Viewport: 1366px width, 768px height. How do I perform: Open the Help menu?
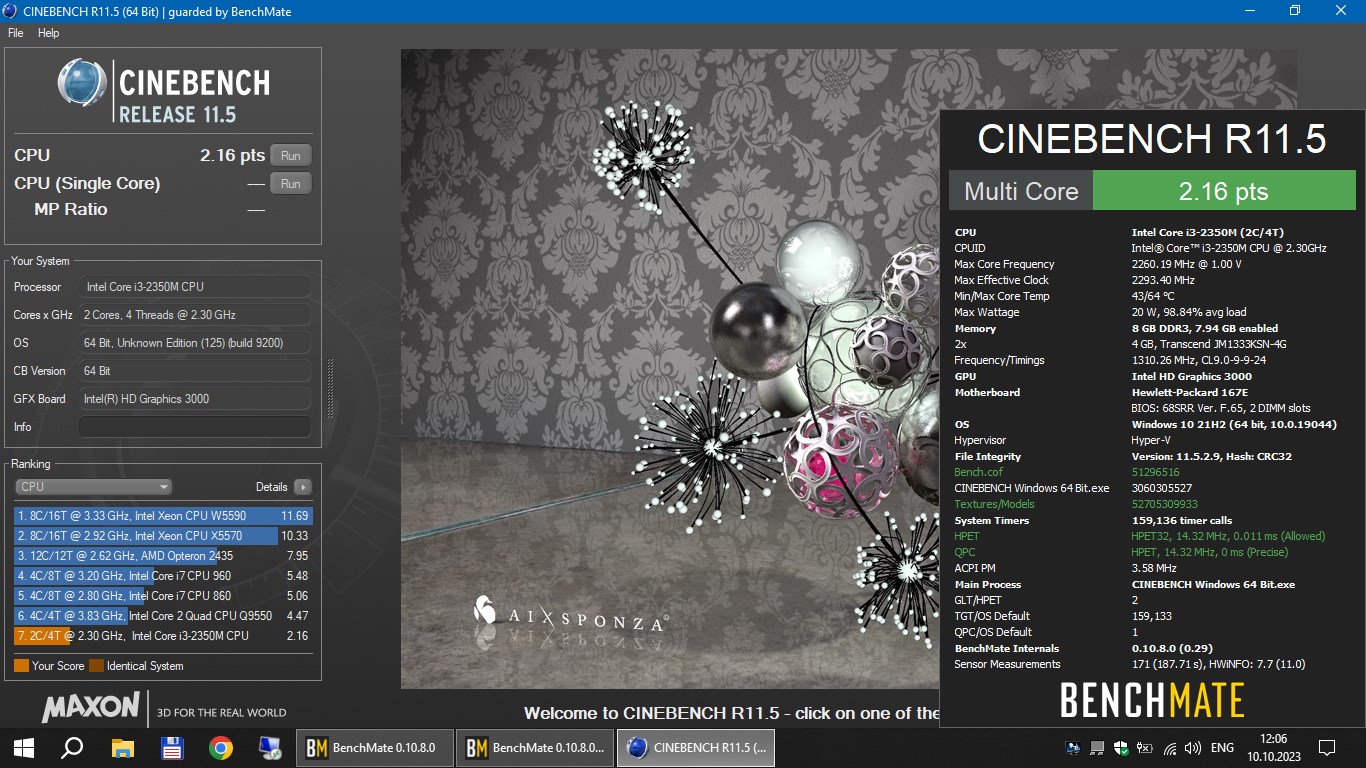[x=49, y=33]
